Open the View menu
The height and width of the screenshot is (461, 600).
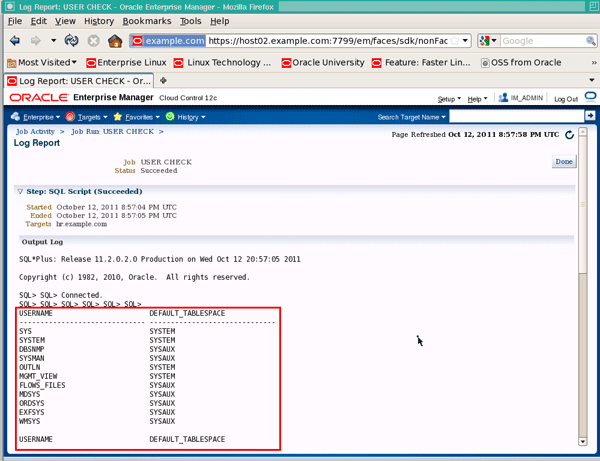(x=65, y=21)
